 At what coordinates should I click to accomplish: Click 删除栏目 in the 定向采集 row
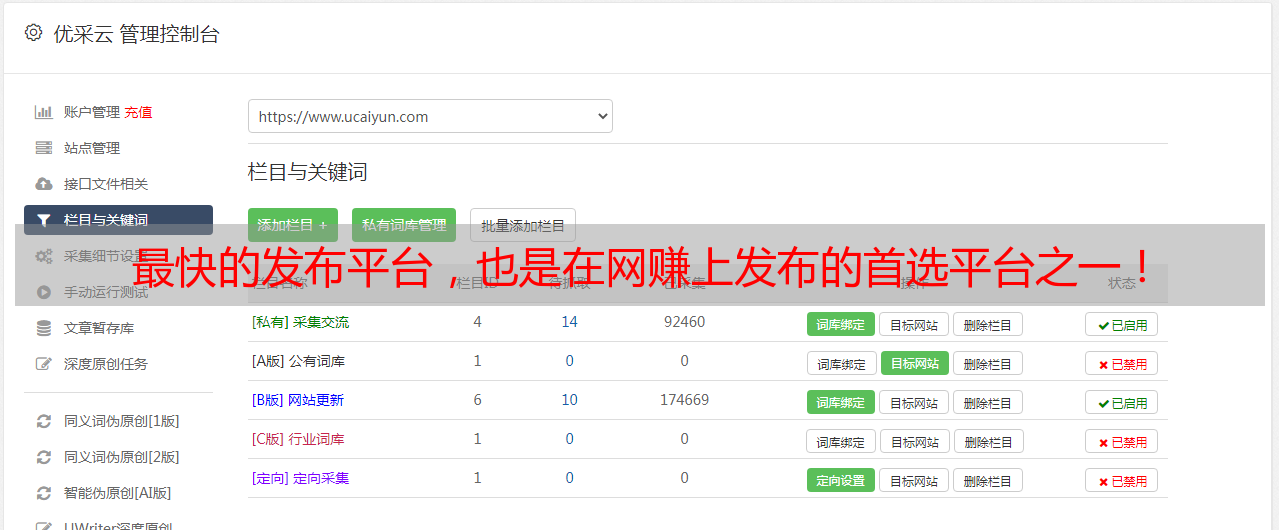pyautogui.click(x=988, y=480)
